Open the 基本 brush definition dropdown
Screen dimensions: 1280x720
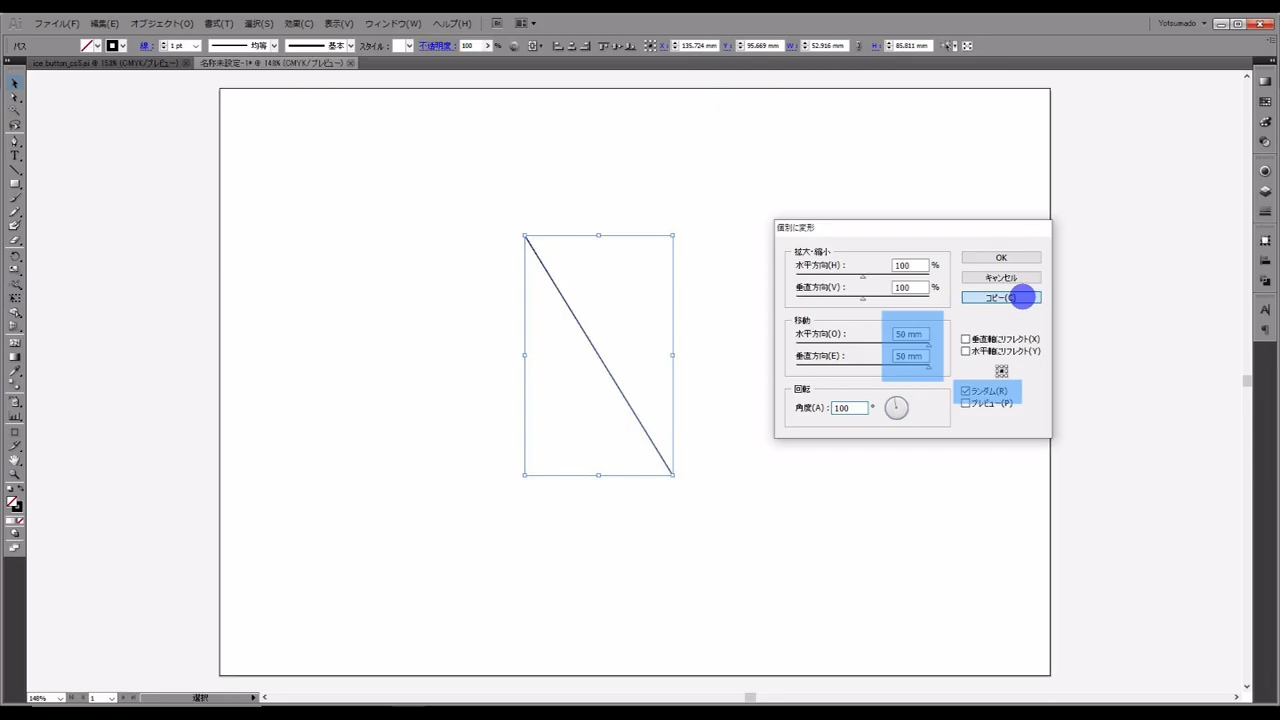pos(350,46)
